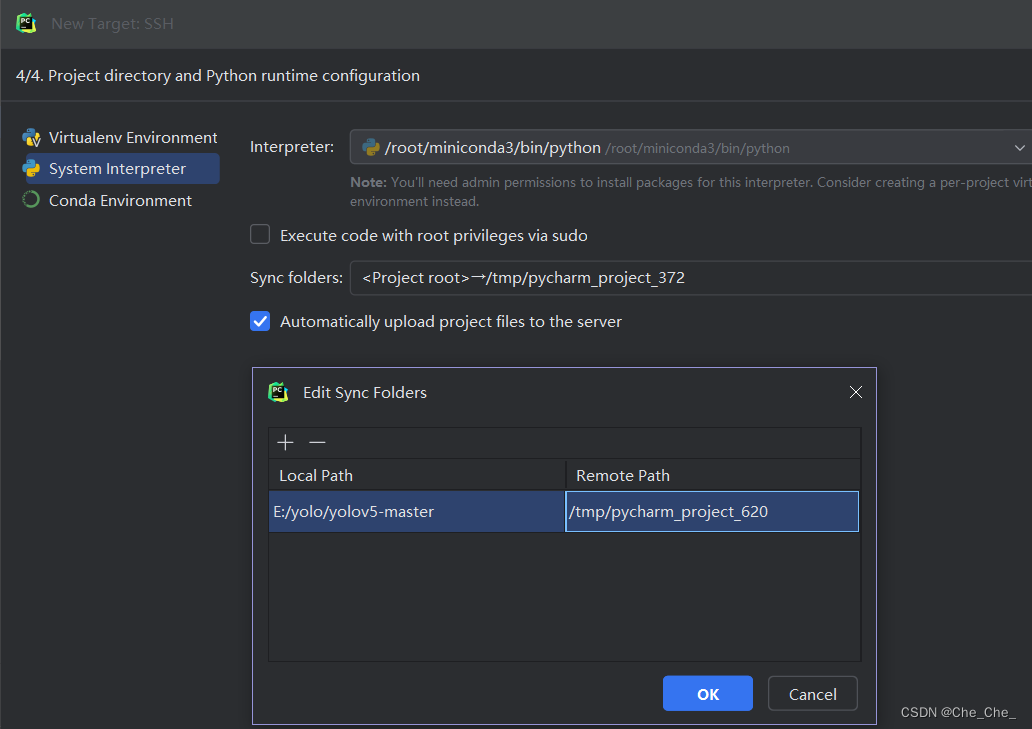Click the Conda Environment ring icon

point(31,200)
